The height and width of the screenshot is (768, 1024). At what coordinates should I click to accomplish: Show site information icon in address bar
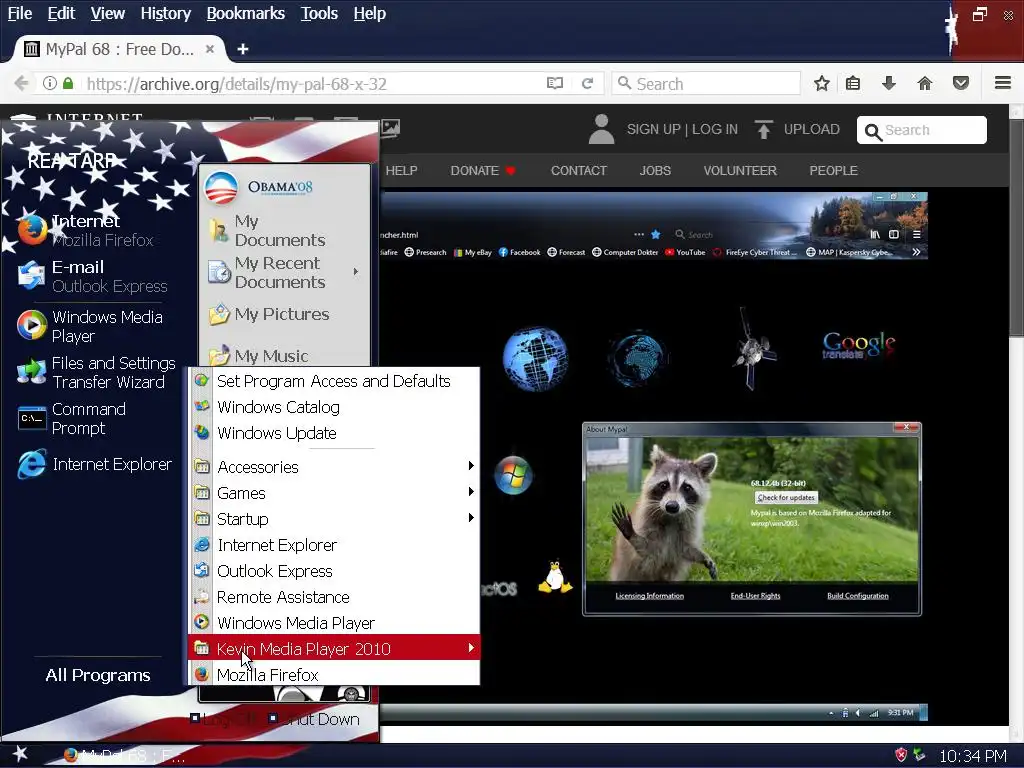50,84
